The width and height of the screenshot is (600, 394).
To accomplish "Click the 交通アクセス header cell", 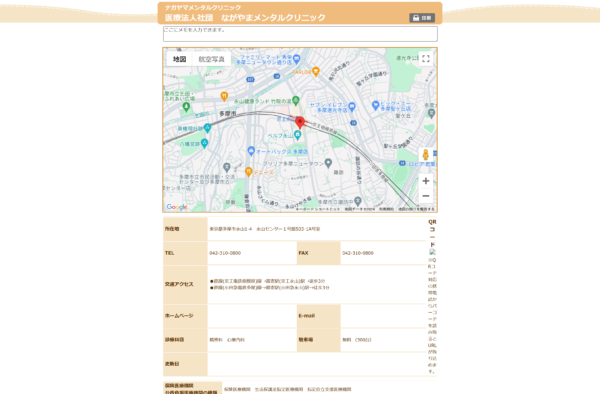I will tap(185, 284).
